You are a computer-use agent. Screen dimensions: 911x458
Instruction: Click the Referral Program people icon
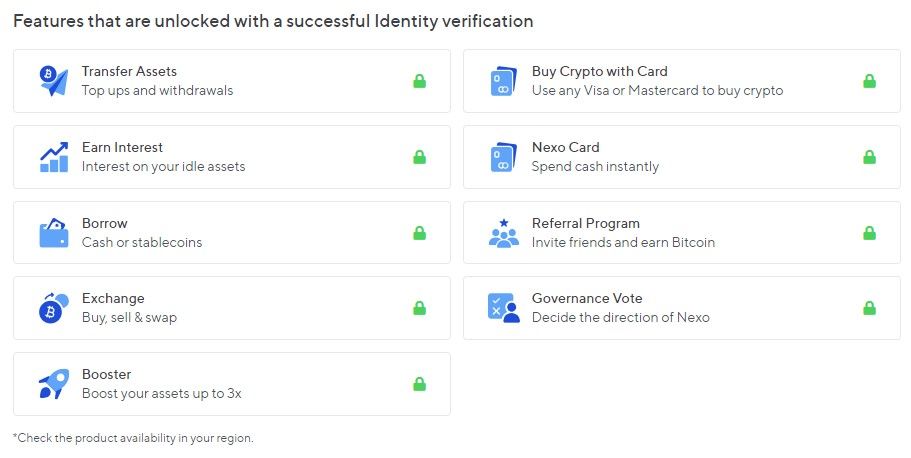[503, 233]
